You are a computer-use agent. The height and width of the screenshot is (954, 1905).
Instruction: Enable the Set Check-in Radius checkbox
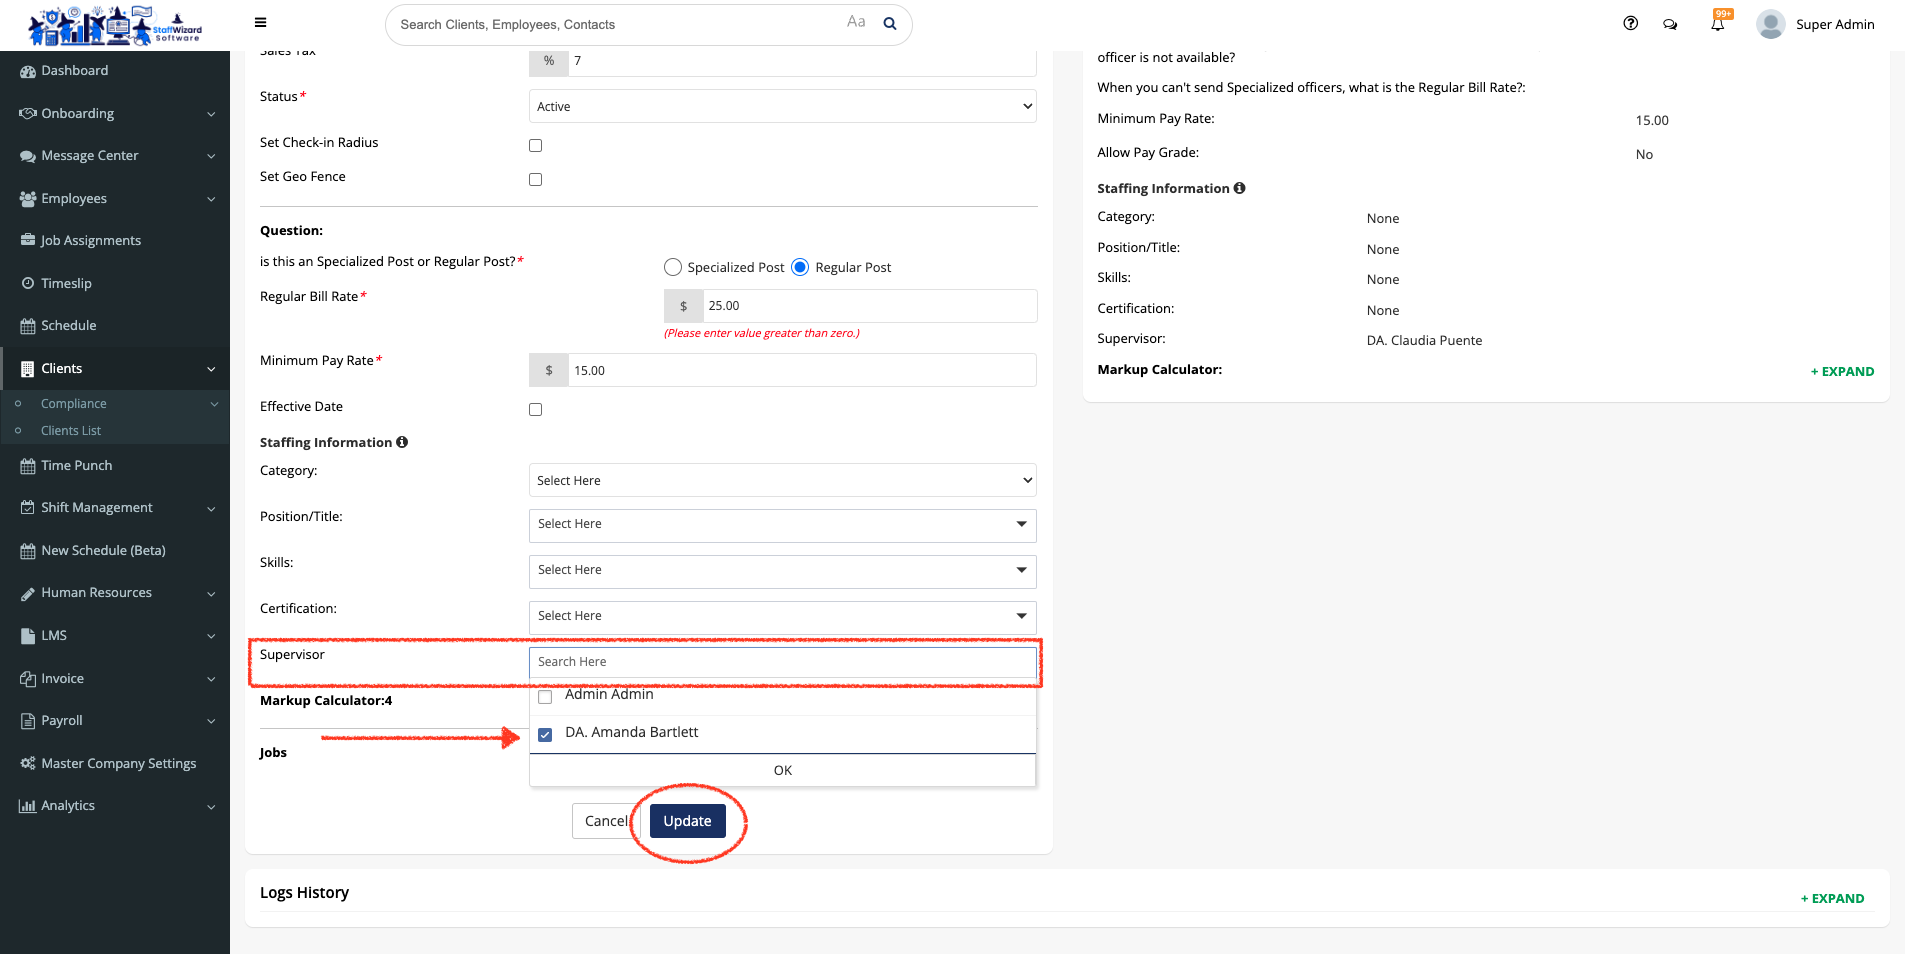[x=536, y=146]
